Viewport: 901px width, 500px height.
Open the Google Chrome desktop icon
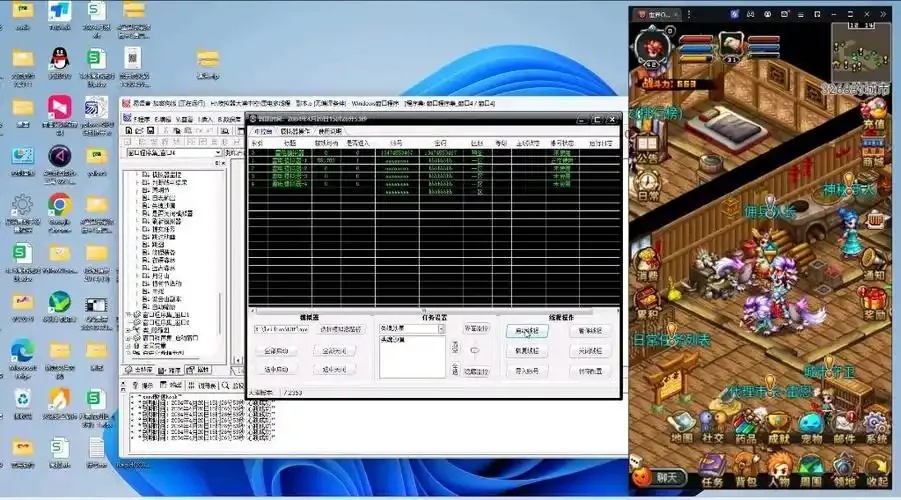tap(59, 213)
